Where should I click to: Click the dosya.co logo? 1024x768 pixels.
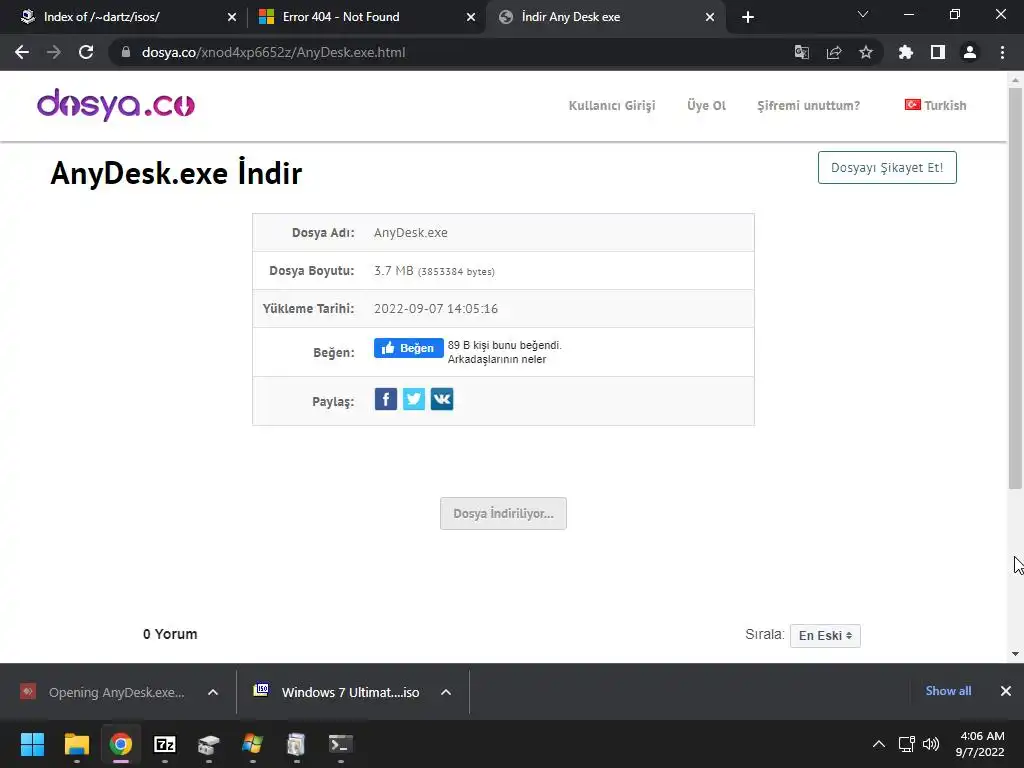click(116, 105)
